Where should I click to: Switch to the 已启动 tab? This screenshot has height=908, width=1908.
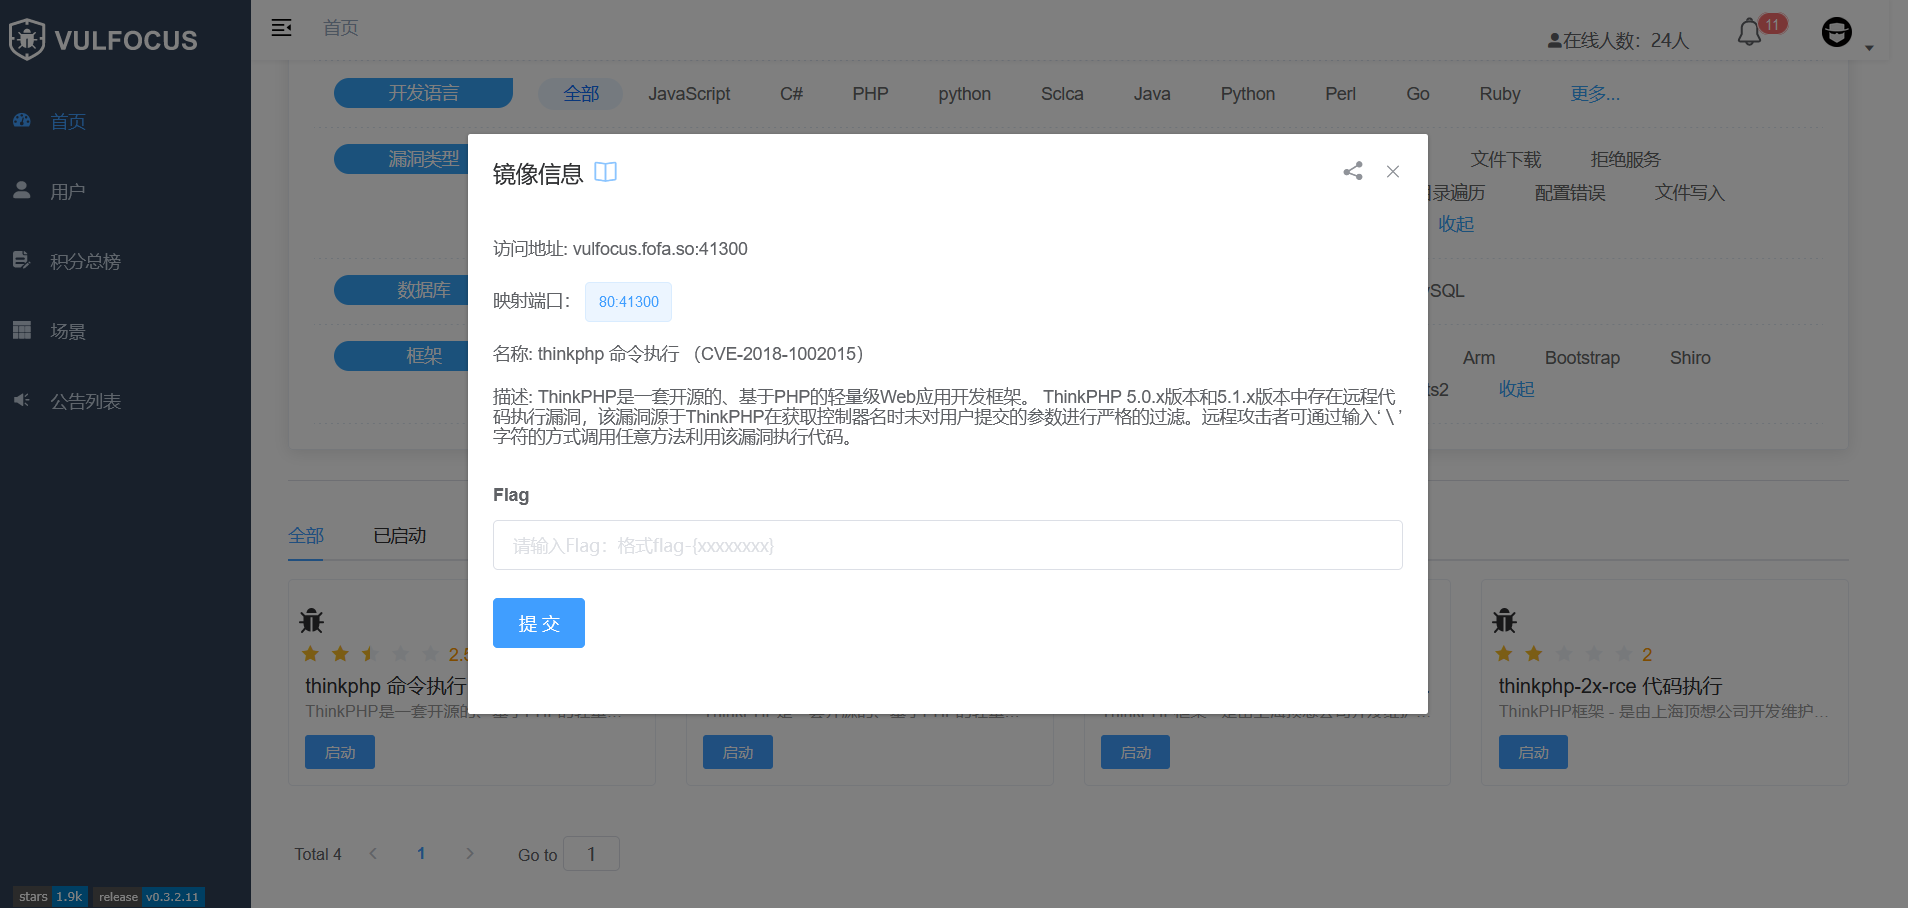398,535
